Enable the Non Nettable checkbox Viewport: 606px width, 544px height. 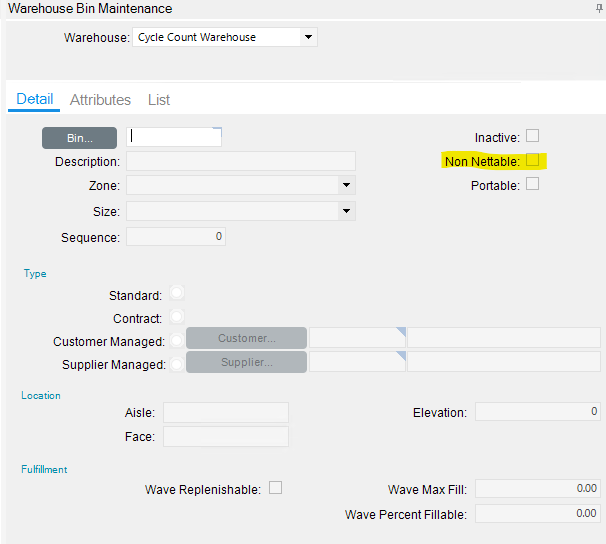pyautogui.click(x=533, y=160)
